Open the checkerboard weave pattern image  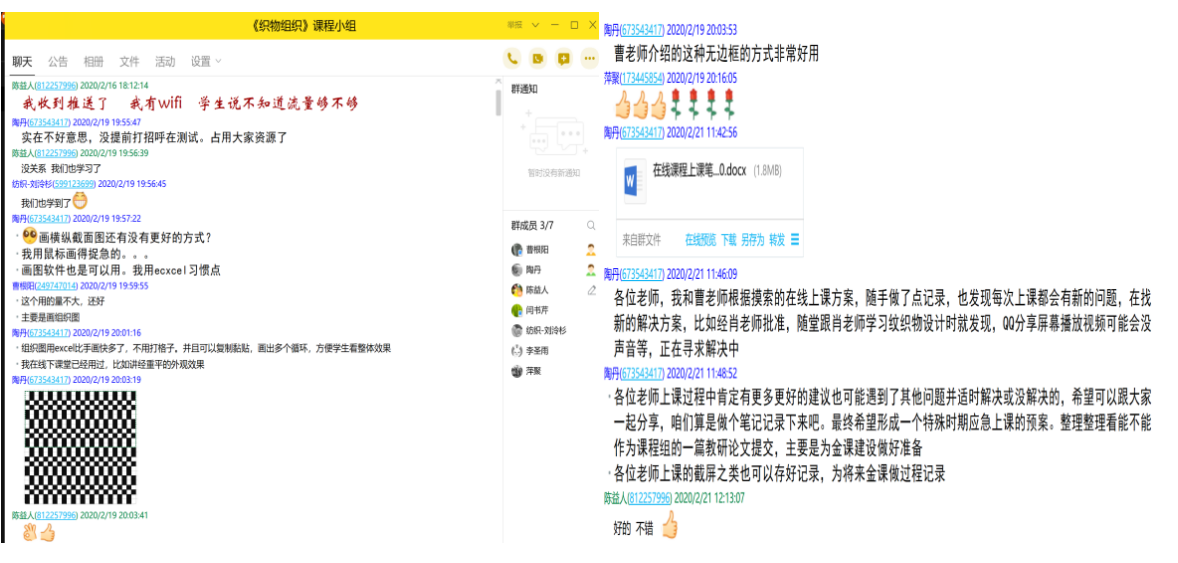(80, 447)
